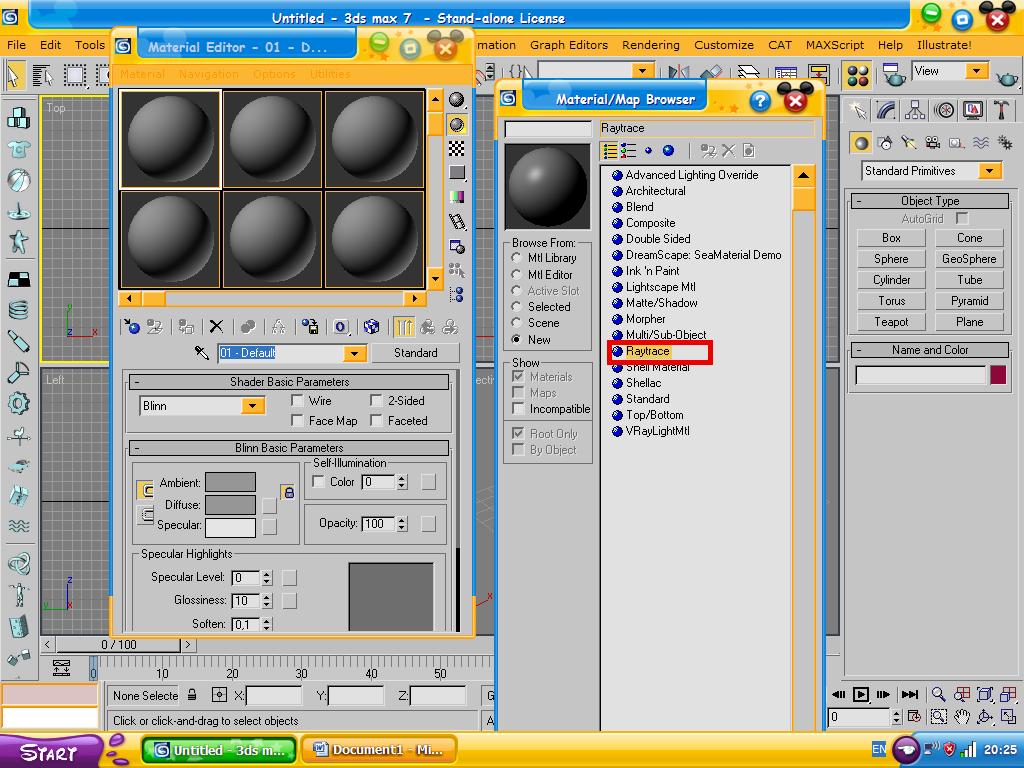Click Get Material icon in Material Editor

tap(132, 327)
